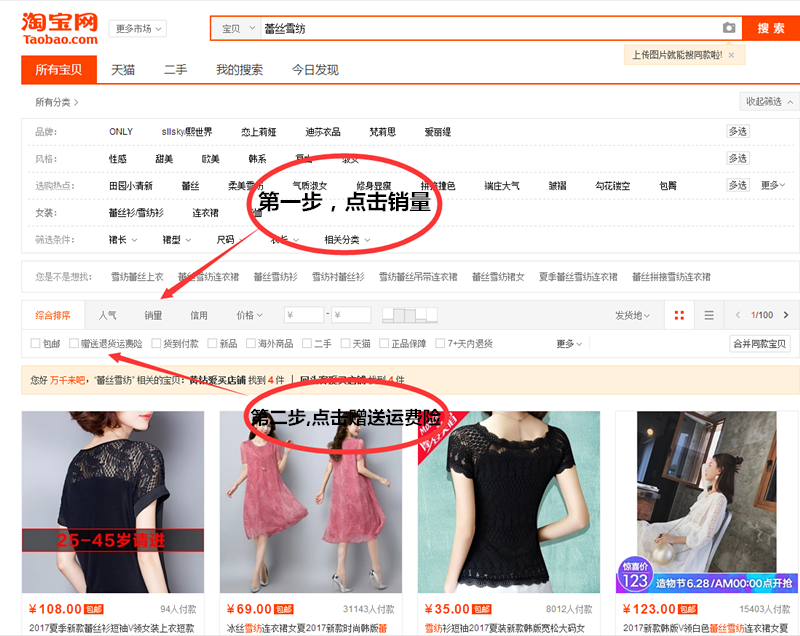Click the camera image search icon
The image size is (800, 636).
pyautogui.click(x=729, y=28)
